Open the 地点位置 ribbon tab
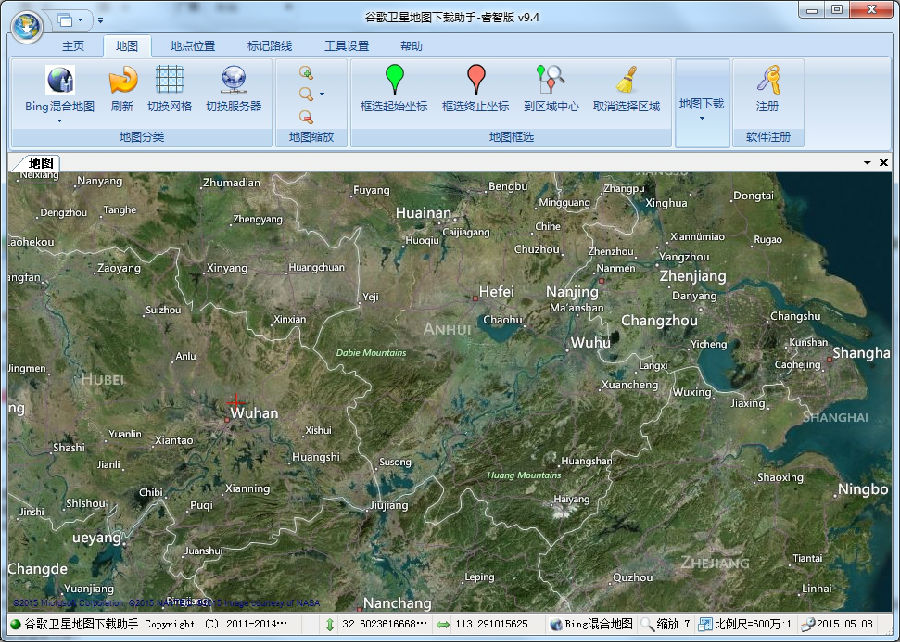The image size is (900, 642). click(192, 46)
